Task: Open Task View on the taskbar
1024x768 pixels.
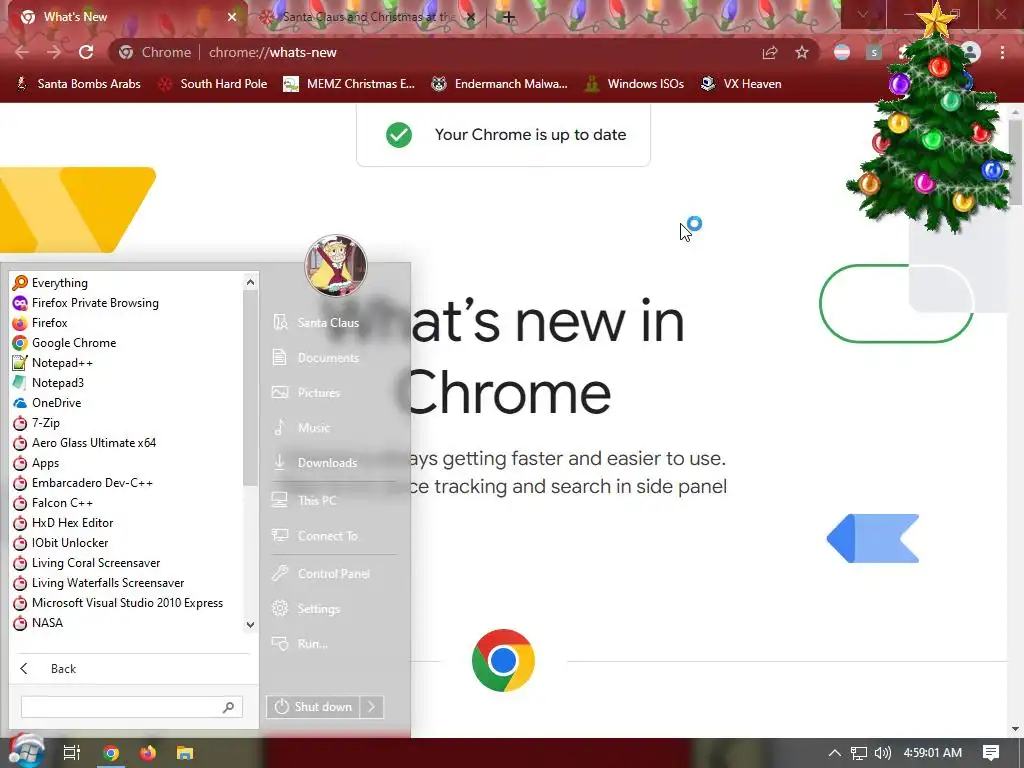Action: point(72,753)
